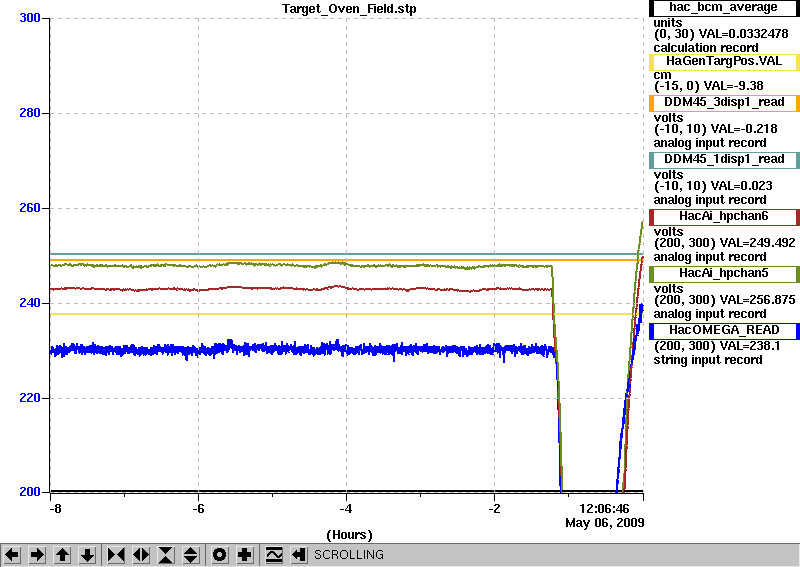Select the DDM45_3disp1_read legend entry
Screen dimensions: 800x567
coord(724,103)
